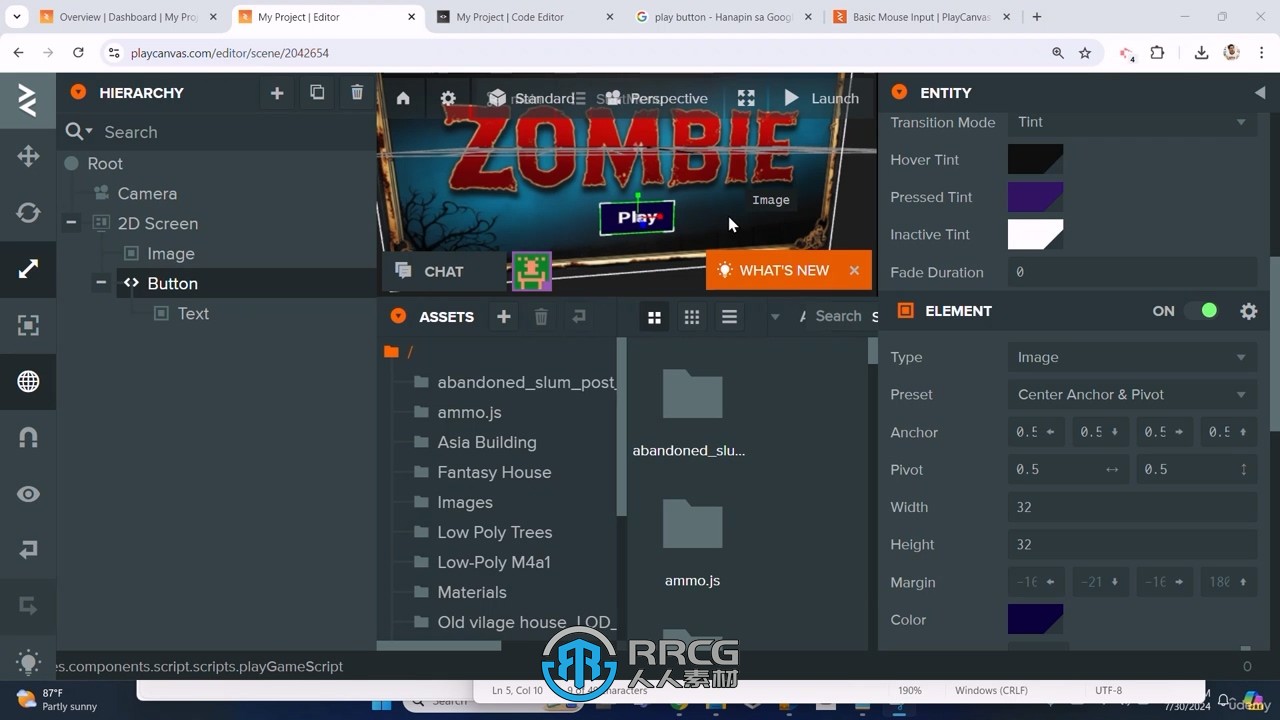
Task: Open the lightmapper bulb icon
Action: coord(28,661)
